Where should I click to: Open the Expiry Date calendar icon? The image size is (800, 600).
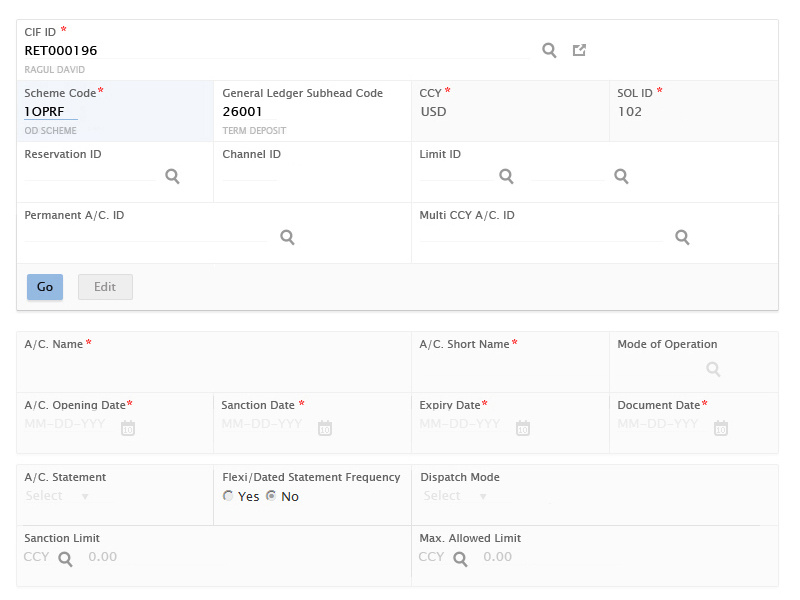523,428
